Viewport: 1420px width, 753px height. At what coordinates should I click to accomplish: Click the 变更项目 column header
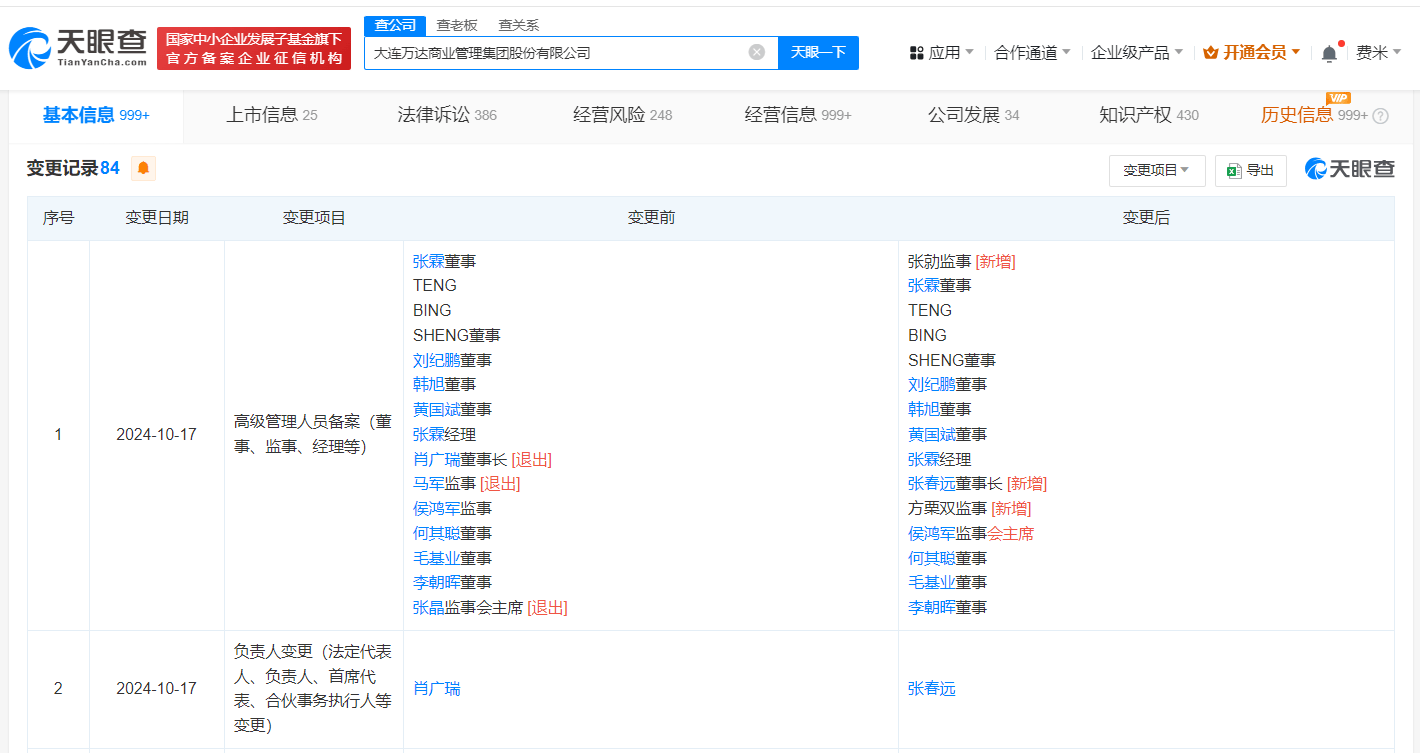coord(314,218)
